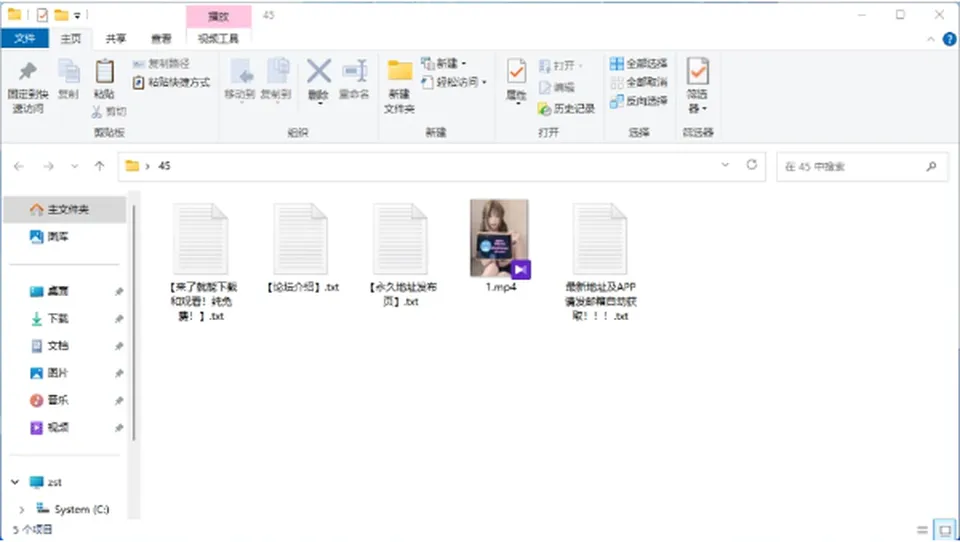Open the Open dropdown in ribbon
This screenshot has width=960, height=542.
(x=560, y=66)
